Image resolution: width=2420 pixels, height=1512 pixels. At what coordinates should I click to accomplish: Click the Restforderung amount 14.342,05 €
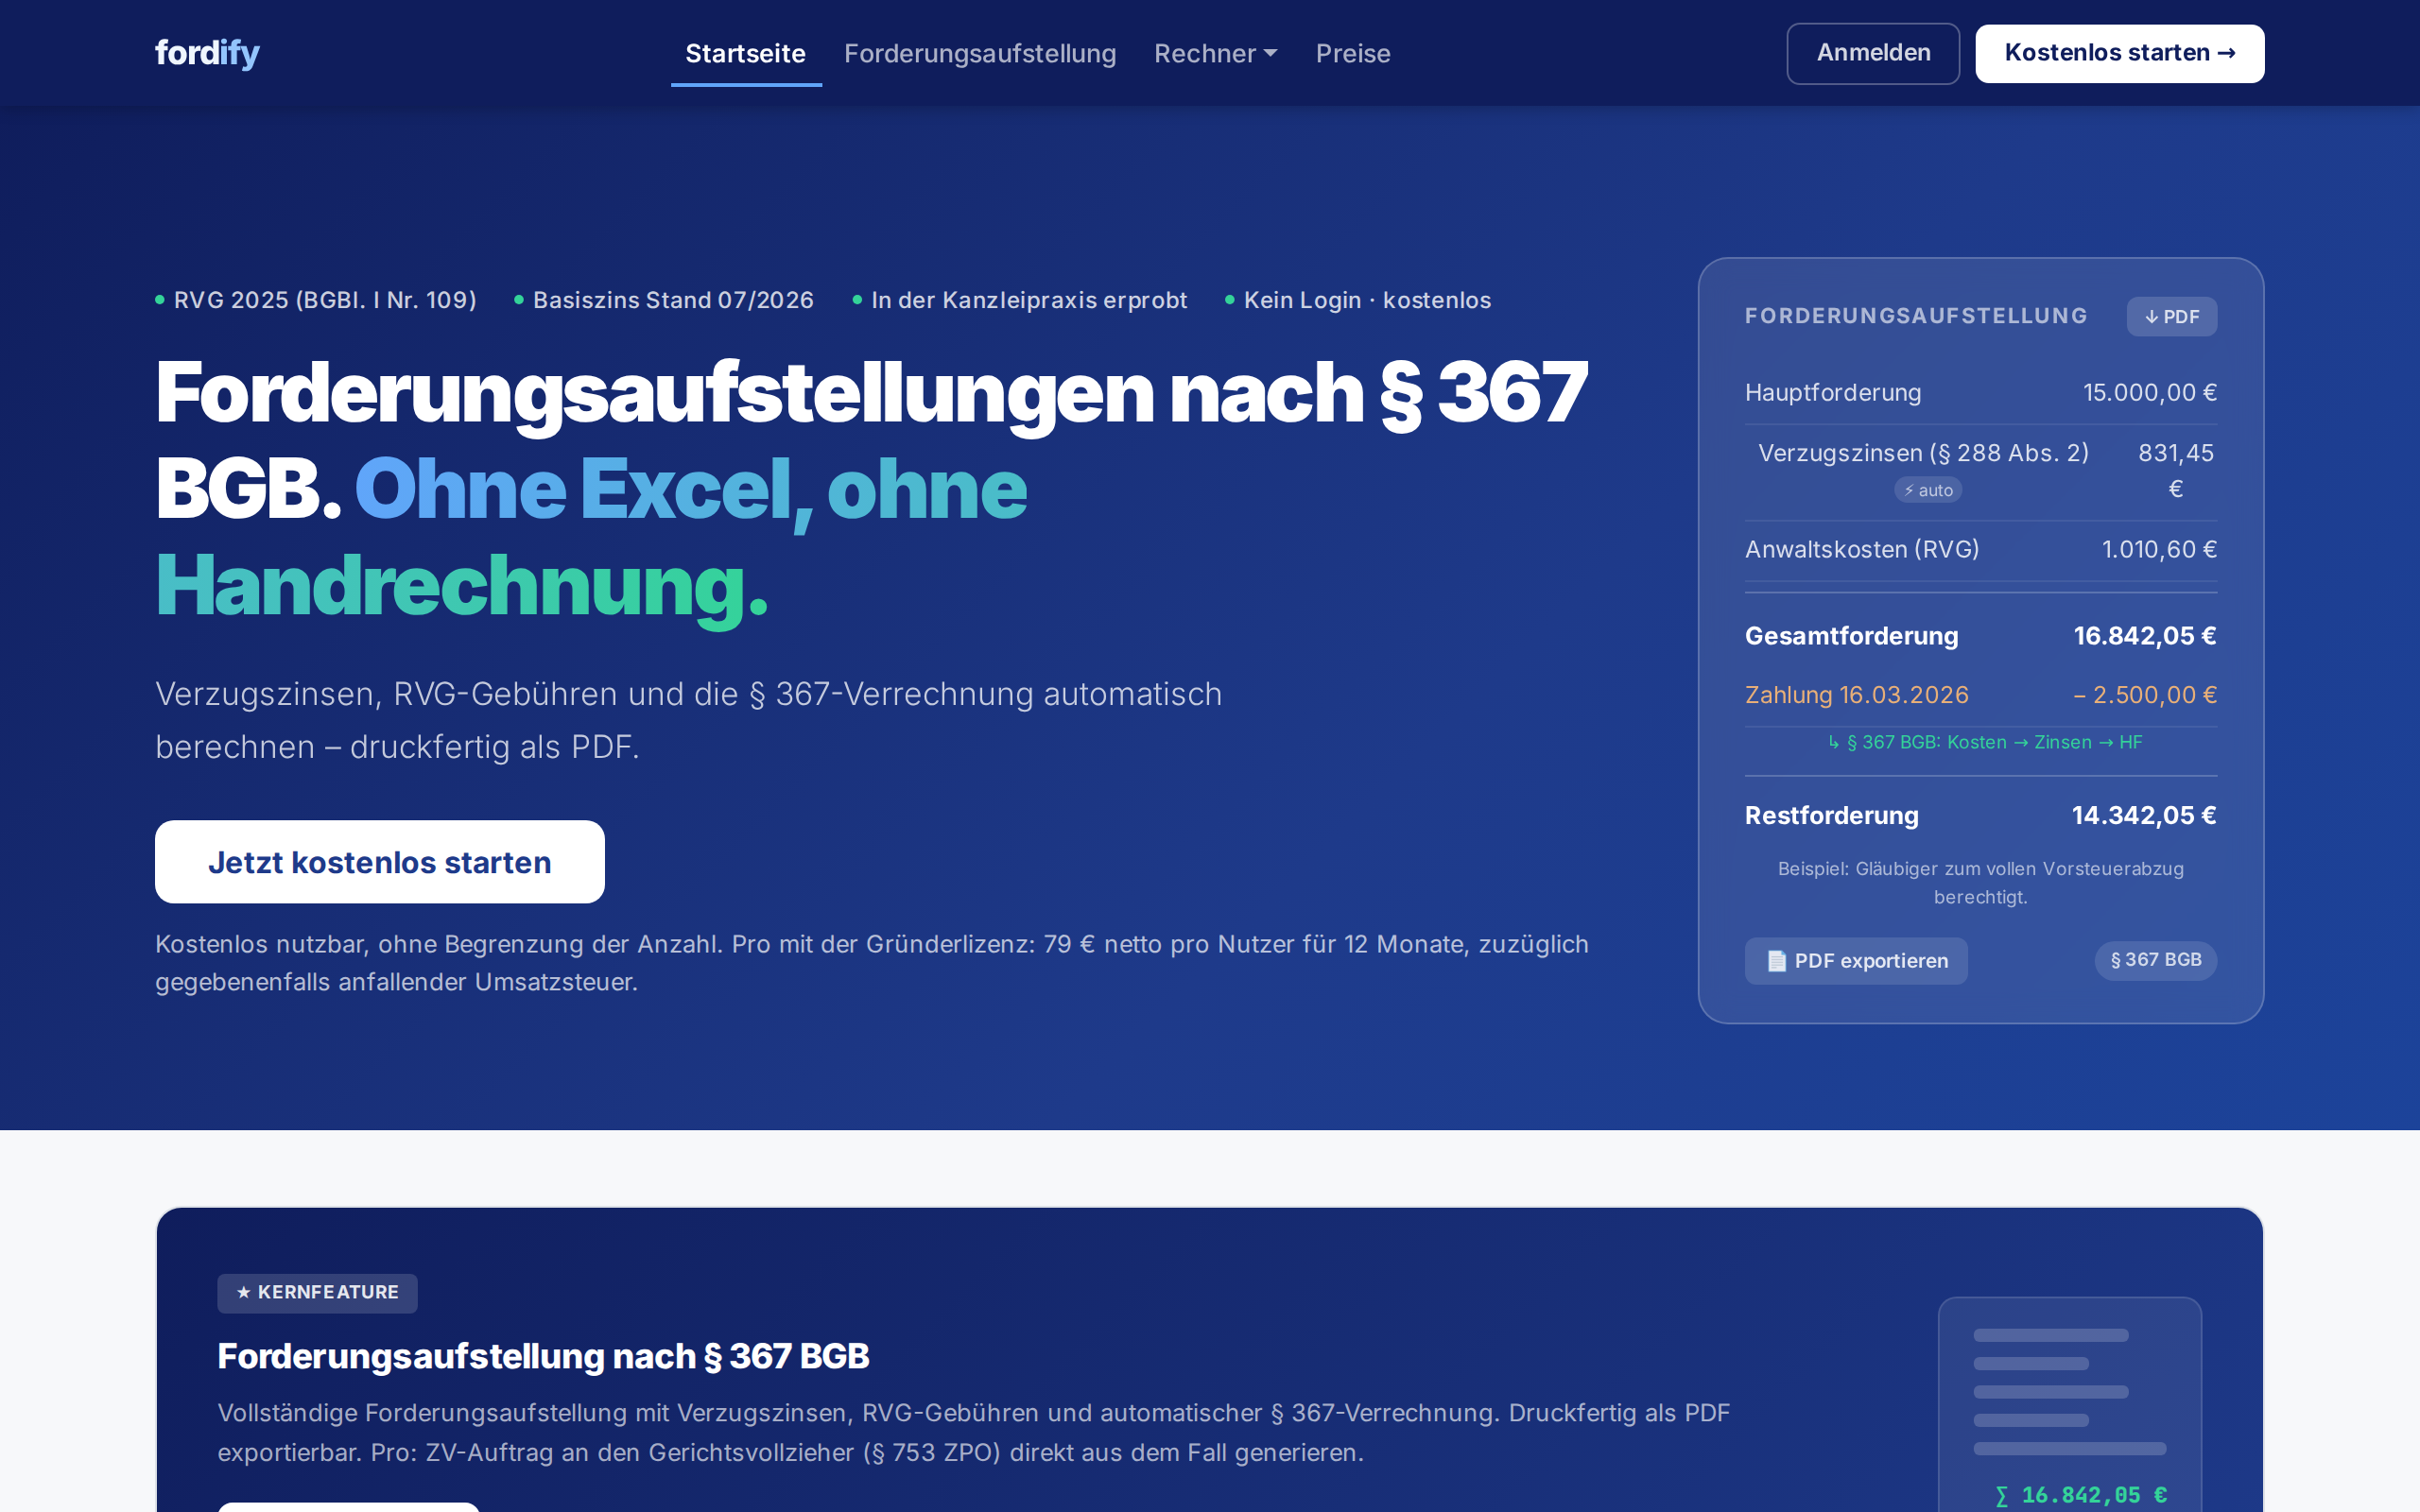(x=2143, y=815)
